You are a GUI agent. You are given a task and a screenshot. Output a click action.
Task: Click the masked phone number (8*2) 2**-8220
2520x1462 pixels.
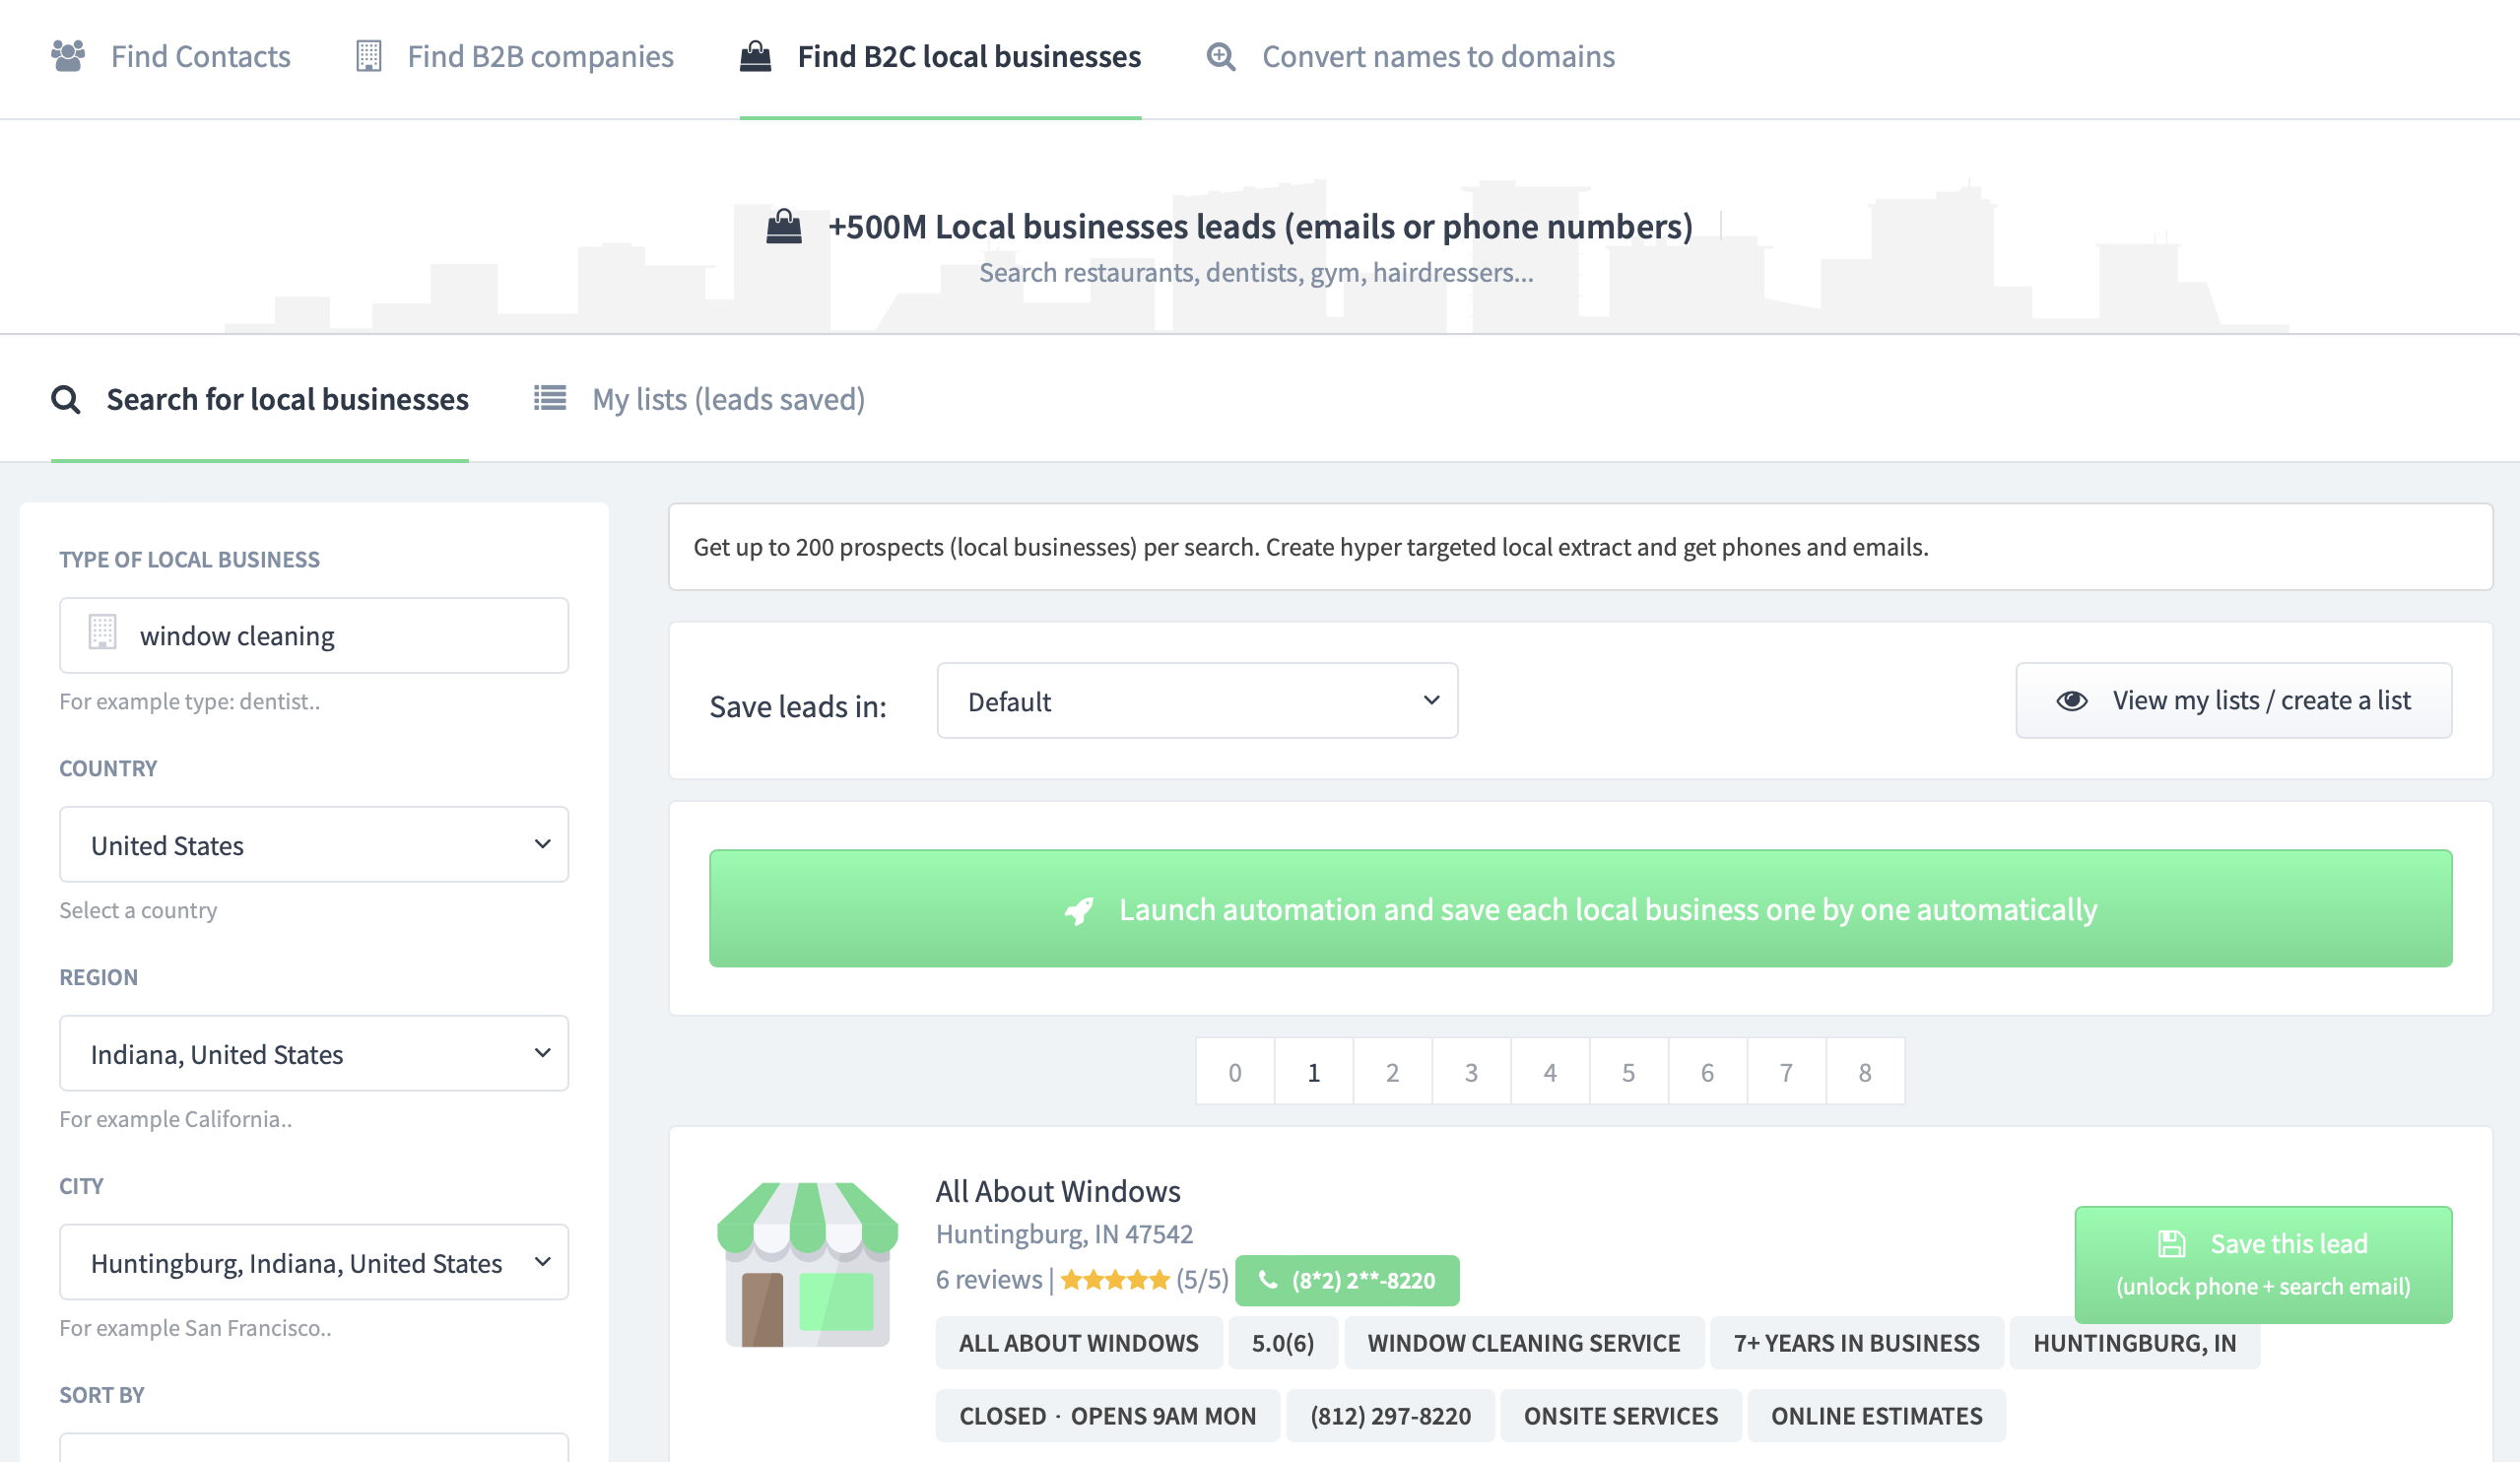(1347, 1280)
